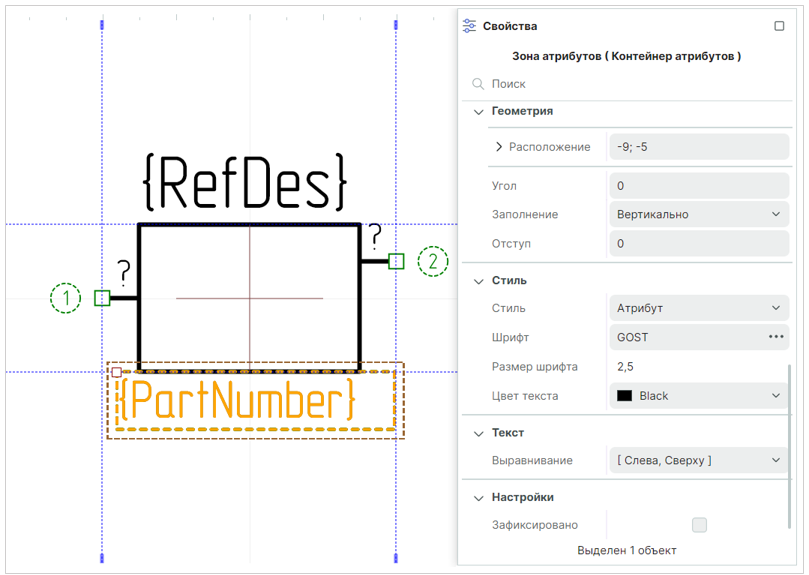Image resolution: width=809 pixels, height=575 pixels.
Task: Click the Угол value field
Action: click(698, 186)
